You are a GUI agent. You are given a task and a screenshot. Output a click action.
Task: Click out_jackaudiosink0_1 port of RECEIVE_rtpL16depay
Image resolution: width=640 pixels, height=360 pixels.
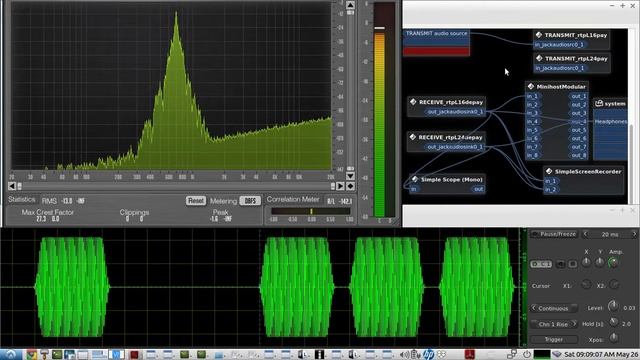point(455,111)
